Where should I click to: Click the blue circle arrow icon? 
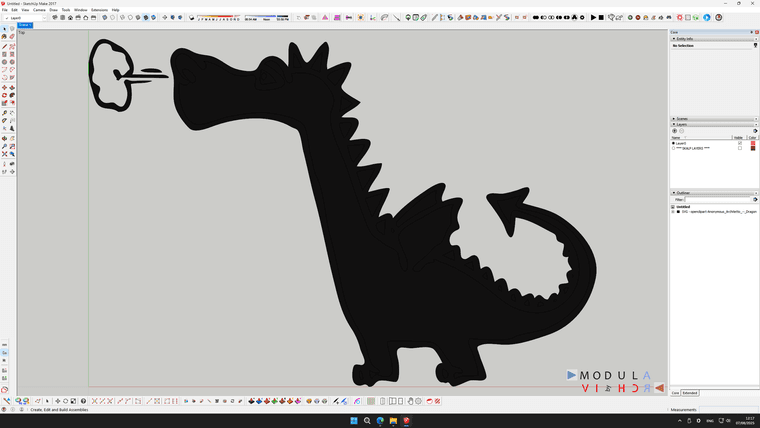click(707, 17)
